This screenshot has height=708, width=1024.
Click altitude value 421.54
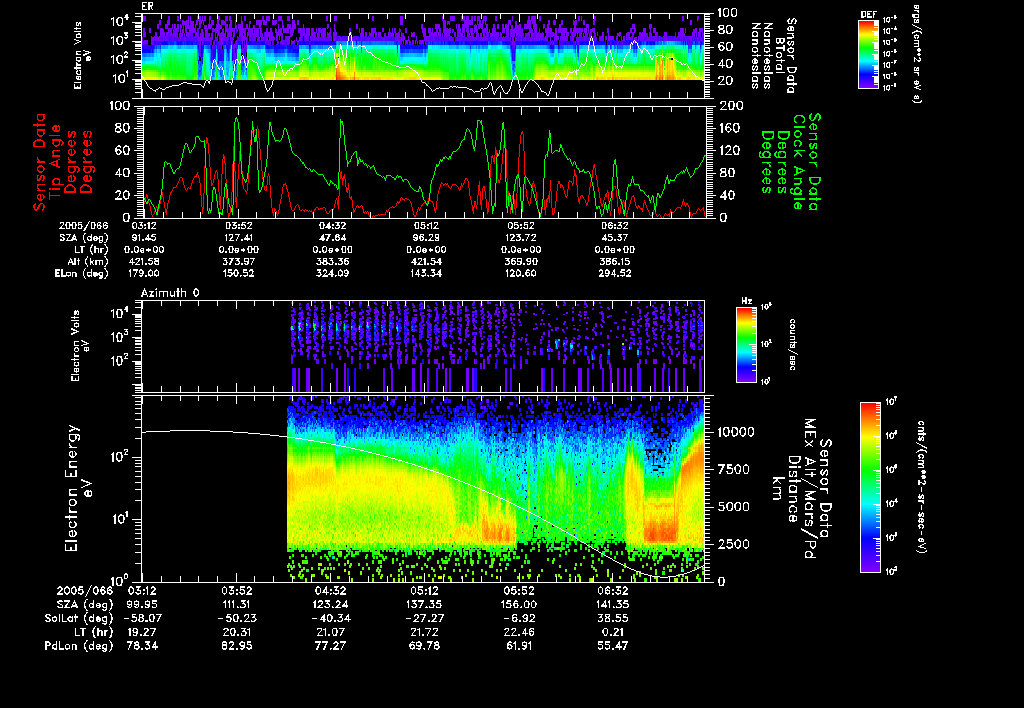(x=426, y=262)
